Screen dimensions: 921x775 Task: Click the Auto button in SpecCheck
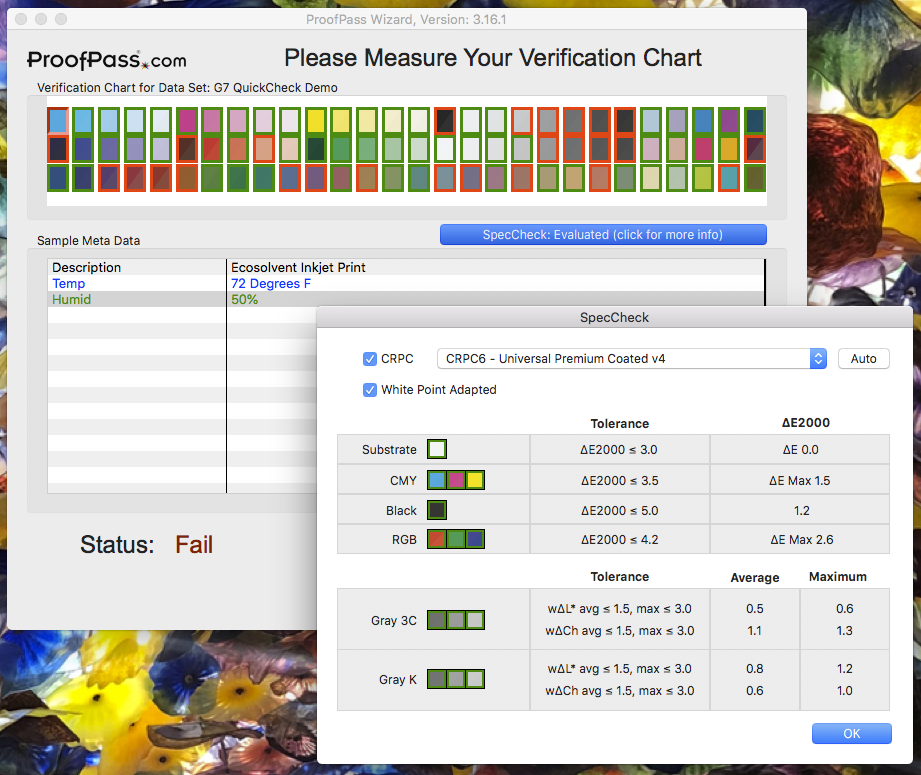click(863, 358)
